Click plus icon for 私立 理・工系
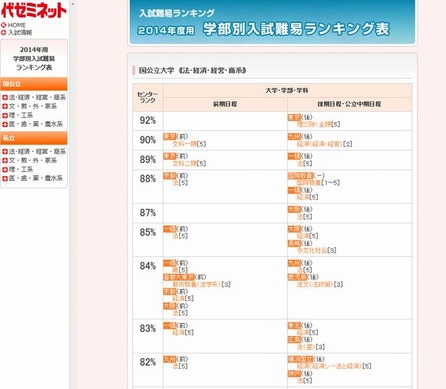 pyautogui.click(x=5, y=170)
